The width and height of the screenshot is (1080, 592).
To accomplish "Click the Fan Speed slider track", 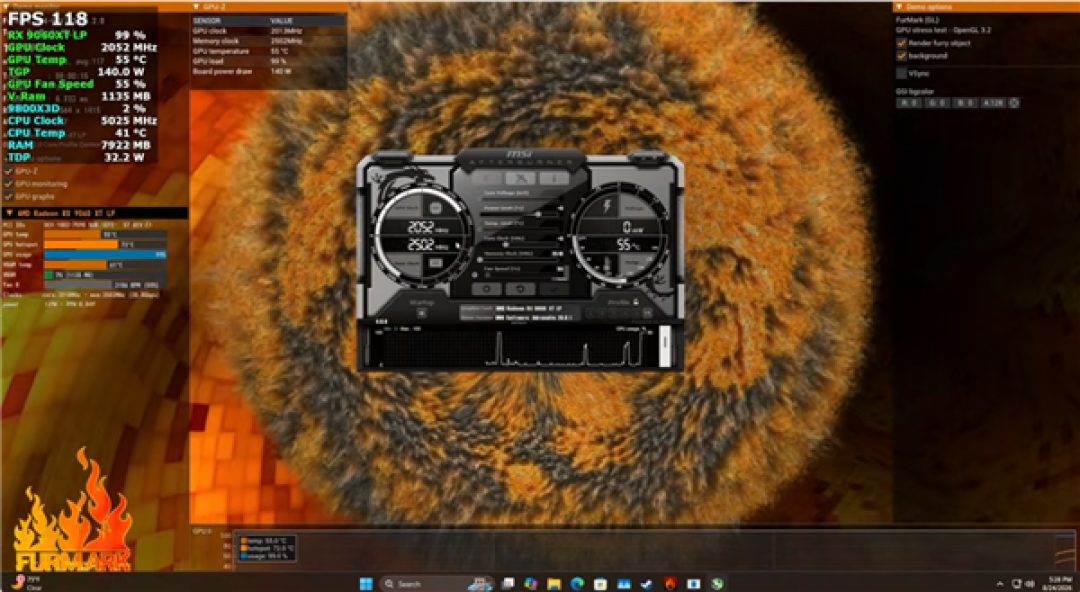I will [522, 276].
